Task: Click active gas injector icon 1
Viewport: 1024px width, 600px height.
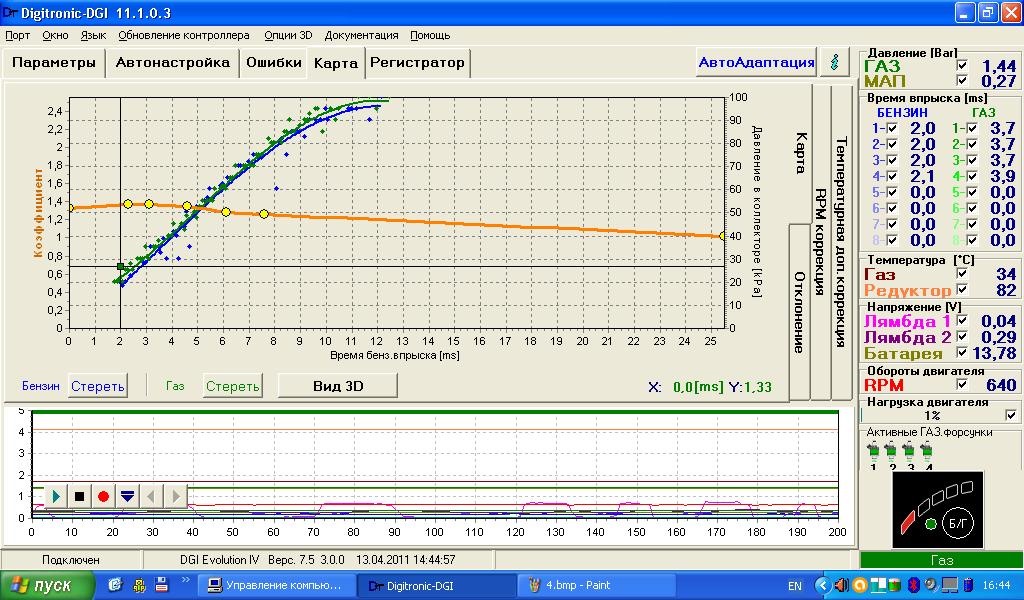Action: 873,450
